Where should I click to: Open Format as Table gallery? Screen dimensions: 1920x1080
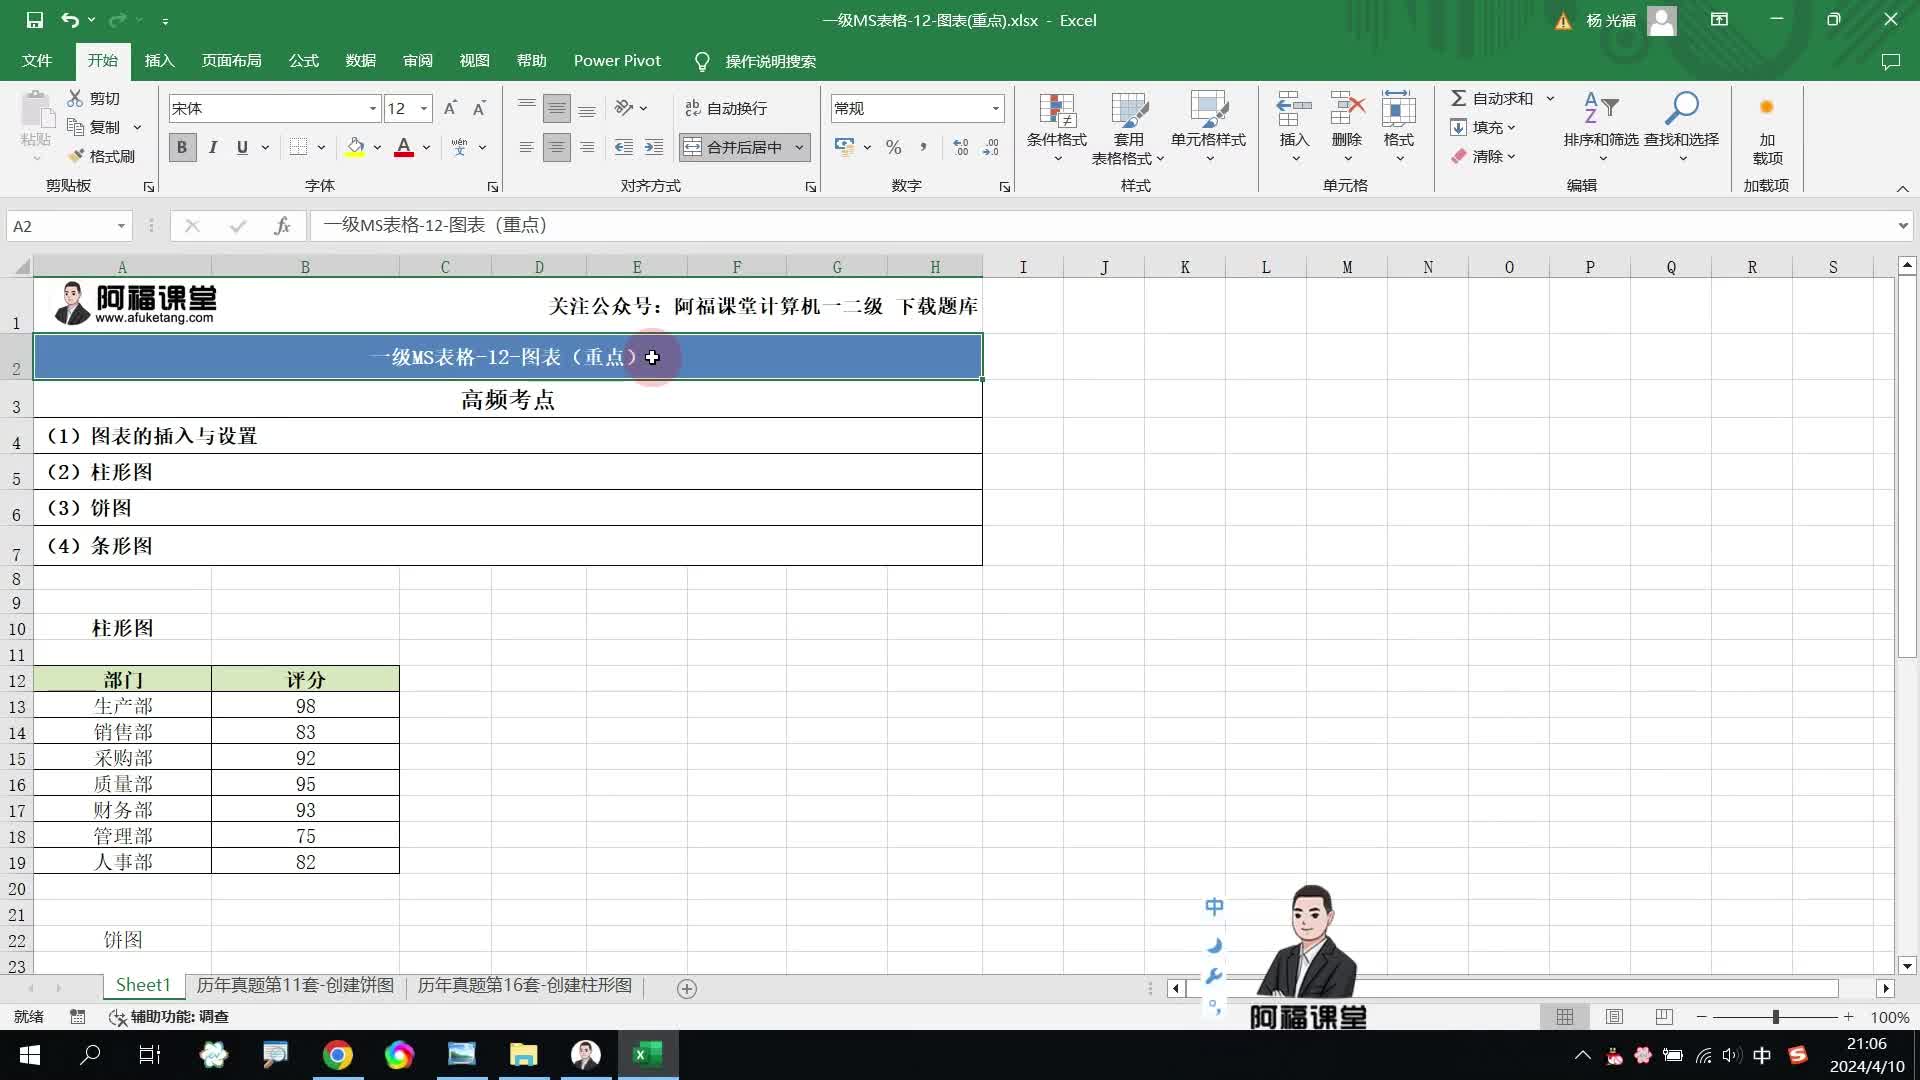tap(1128, 128)
